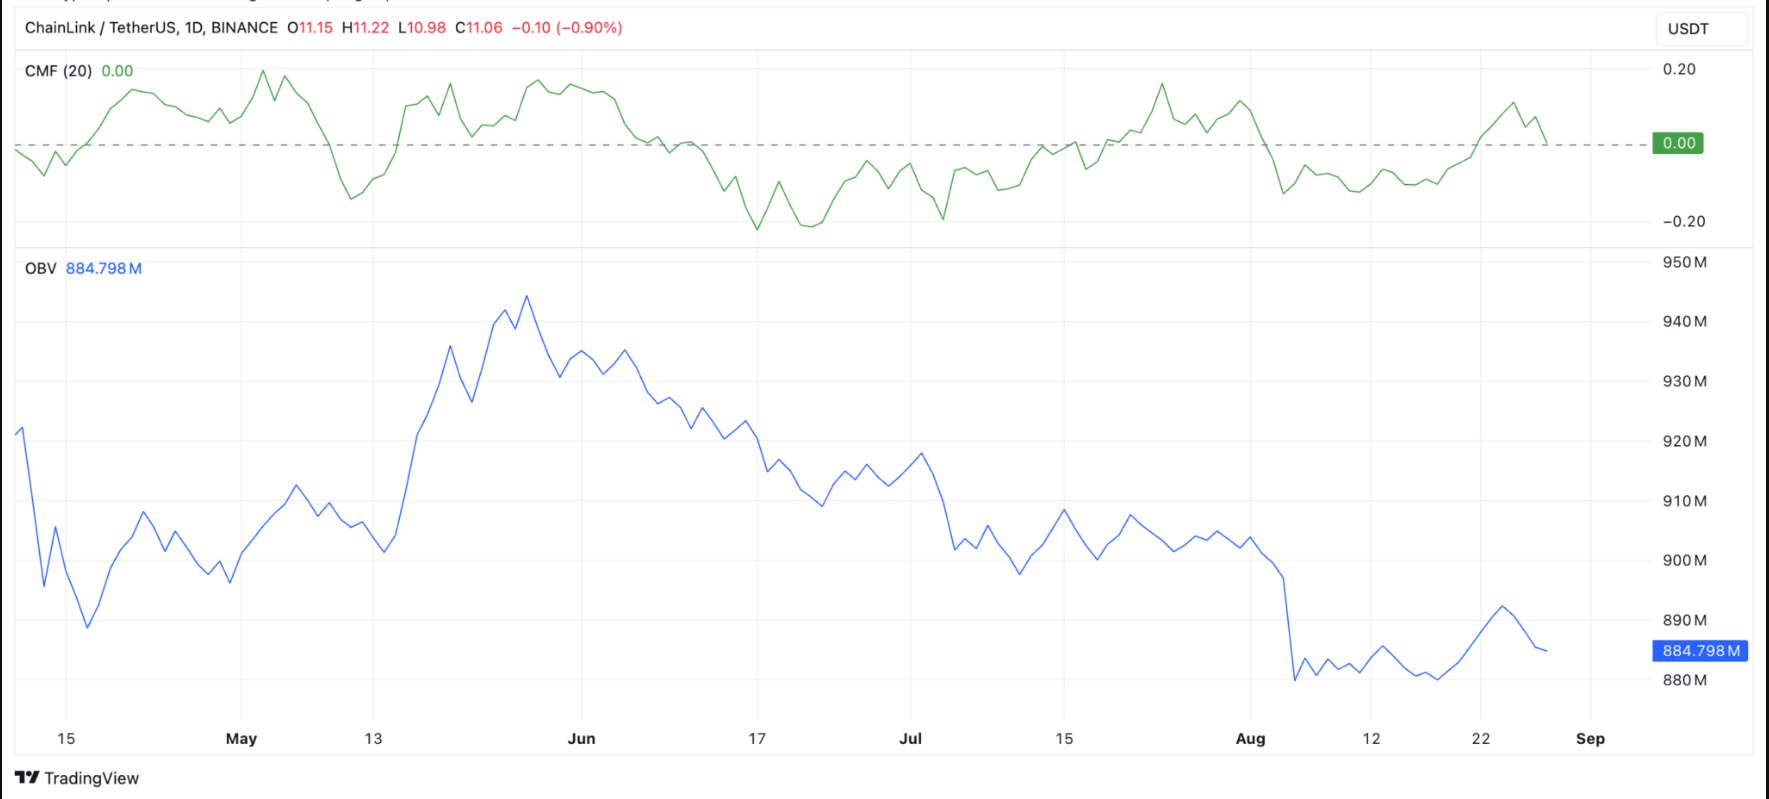Click the Aug label on time axis
The image size is (1769, 799).
click(x=1250, y=738)
